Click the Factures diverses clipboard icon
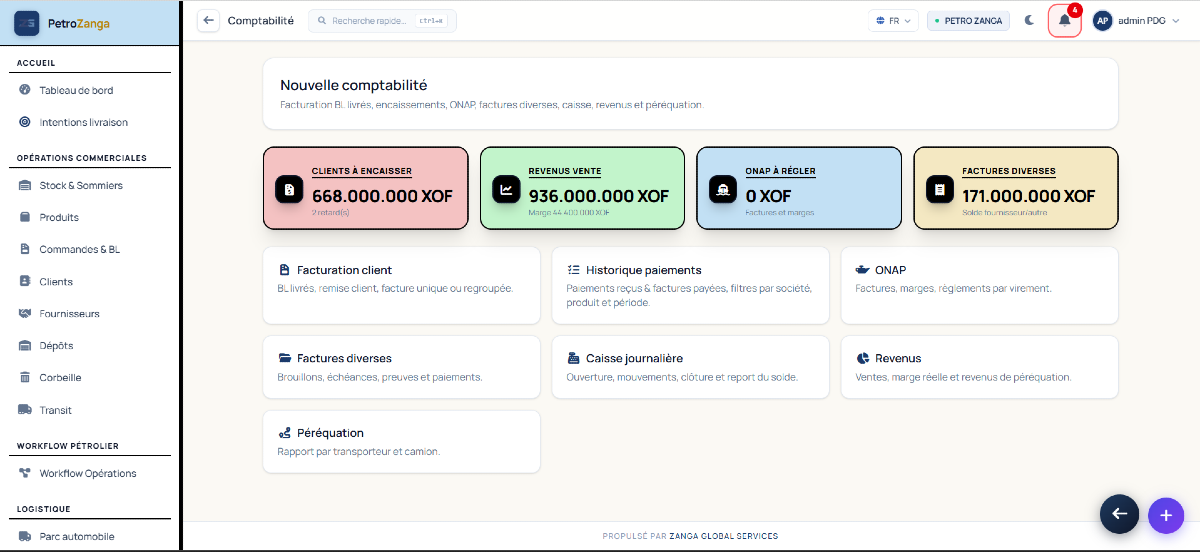 click(940, 189)
